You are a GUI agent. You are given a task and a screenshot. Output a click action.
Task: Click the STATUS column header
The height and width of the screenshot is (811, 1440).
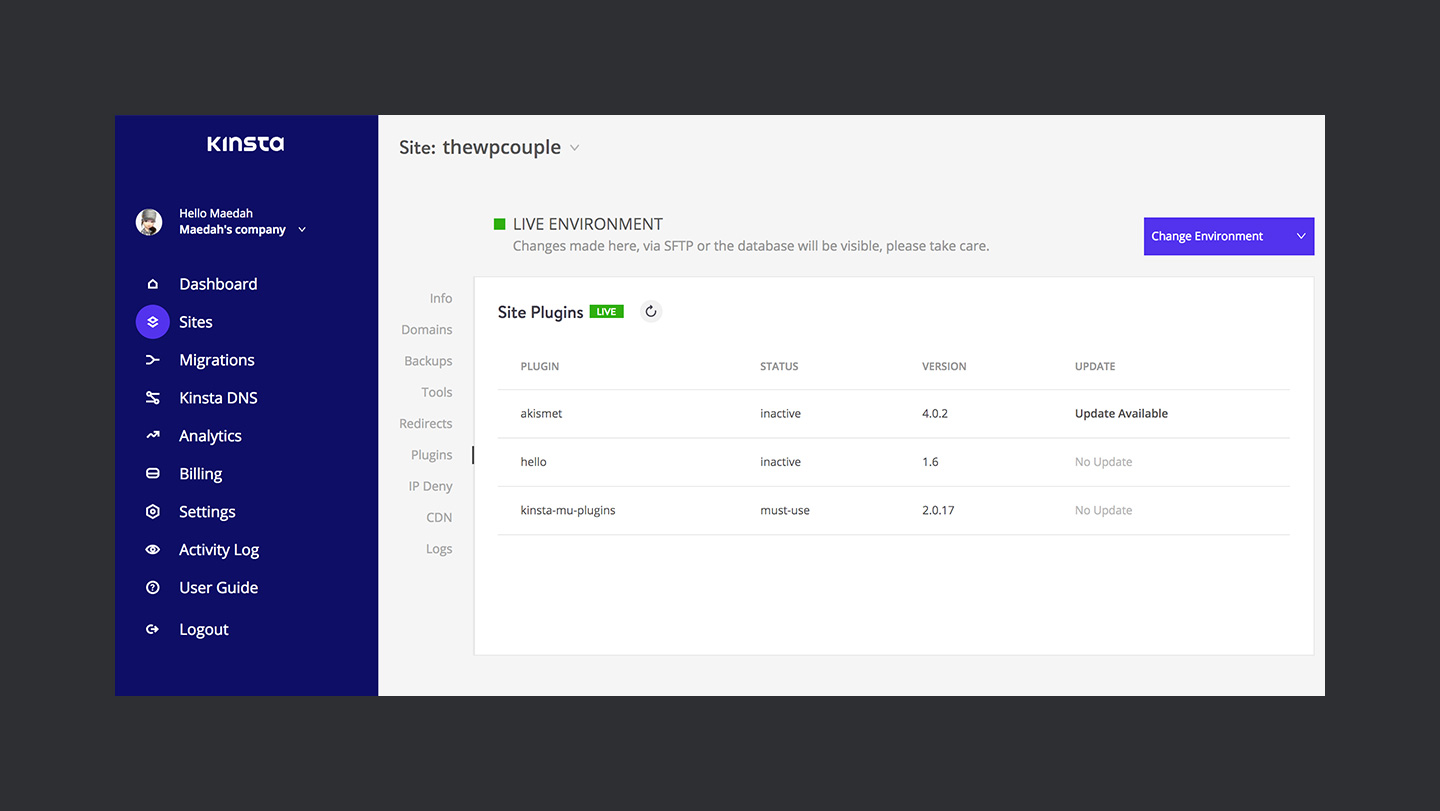[x=779, y=367]
